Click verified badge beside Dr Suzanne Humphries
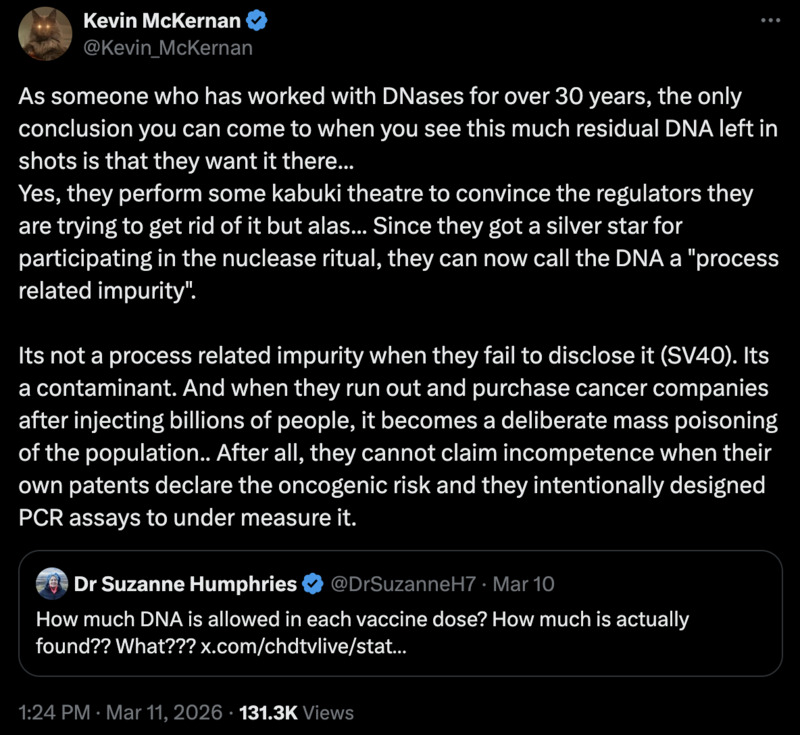 (x=314, y=583)
